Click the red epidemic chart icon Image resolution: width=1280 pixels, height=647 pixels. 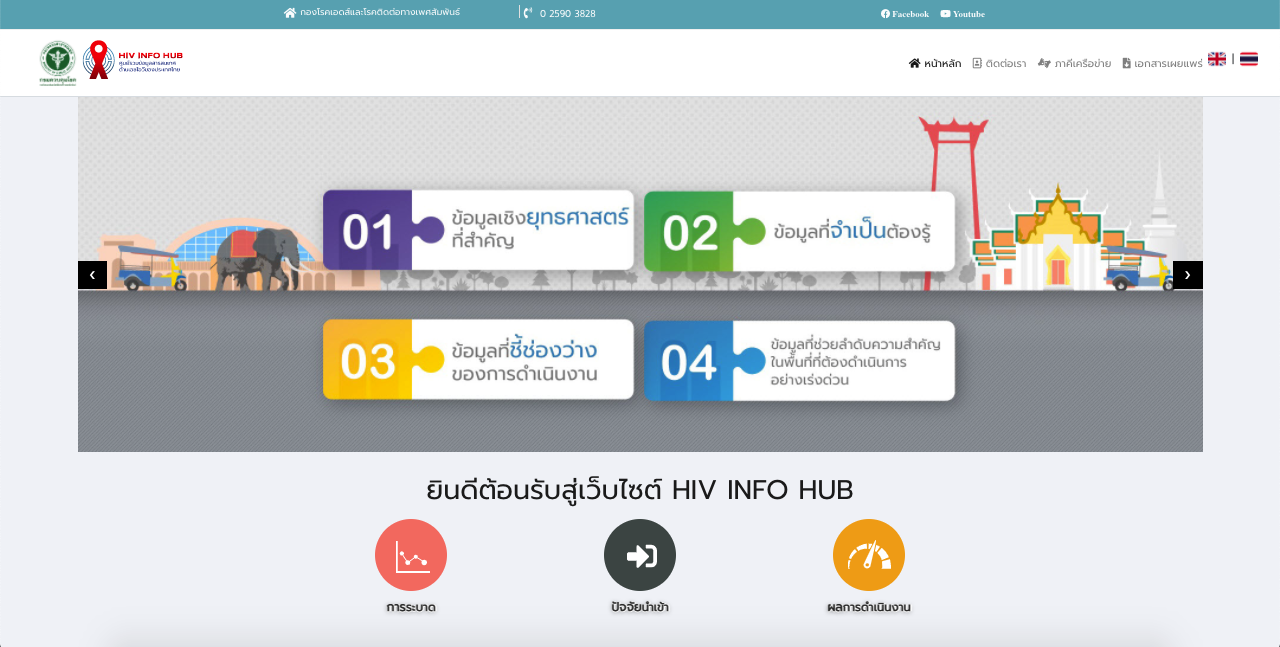click(410, 555)
